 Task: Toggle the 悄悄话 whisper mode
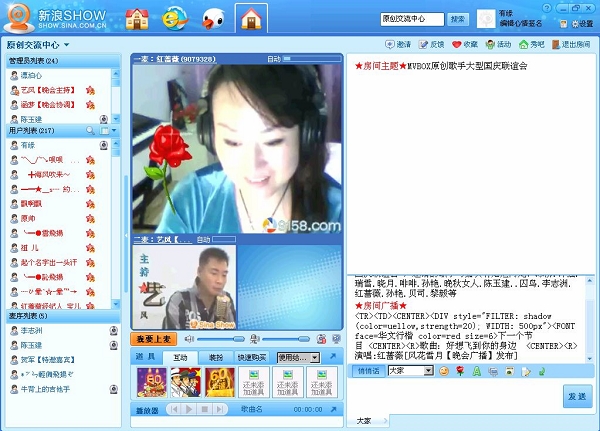coord(367,371)
